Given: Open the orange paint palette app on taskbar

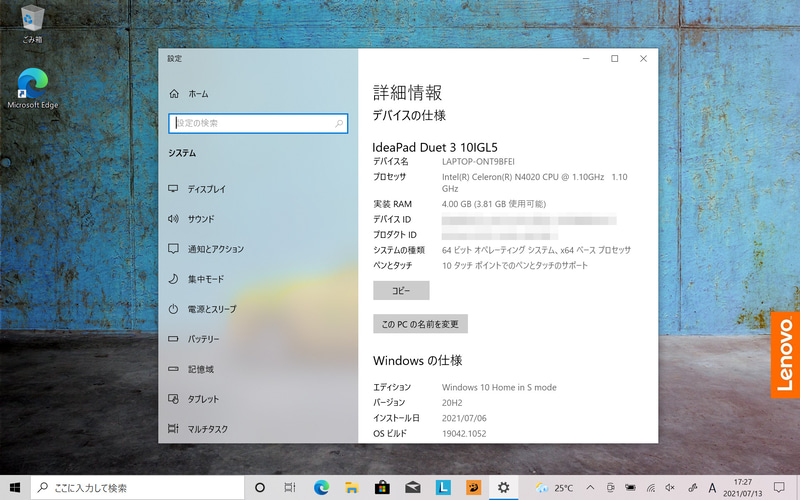Looking at the screenshot, I should point(473,488).
